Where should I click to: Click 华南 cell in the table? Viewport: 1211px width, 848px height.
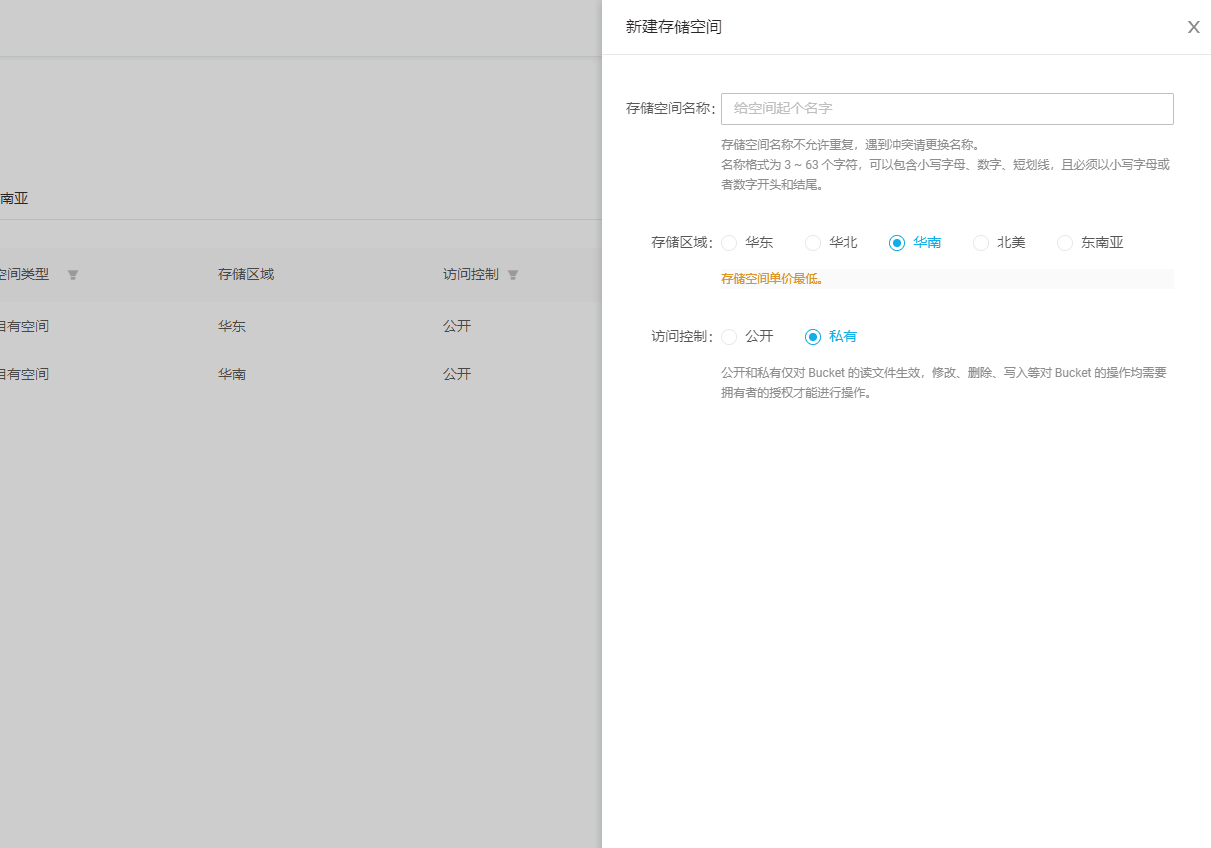[232, 374]
